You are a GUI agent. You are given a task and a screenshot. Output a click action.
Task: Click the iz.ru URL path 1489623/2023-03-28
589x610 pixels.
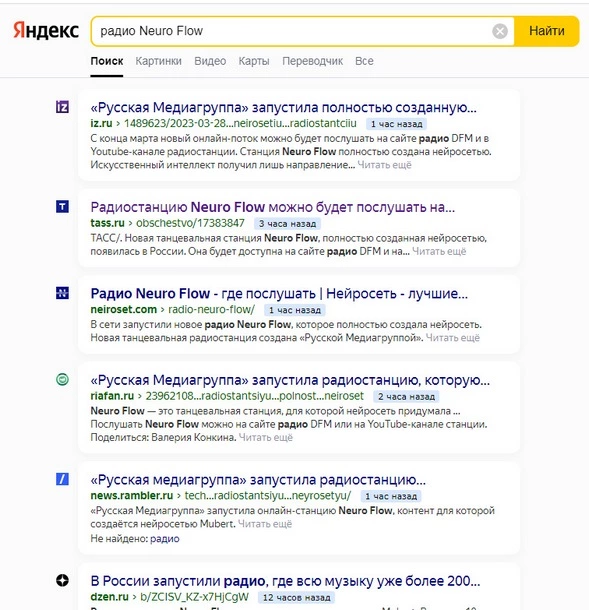240,123
